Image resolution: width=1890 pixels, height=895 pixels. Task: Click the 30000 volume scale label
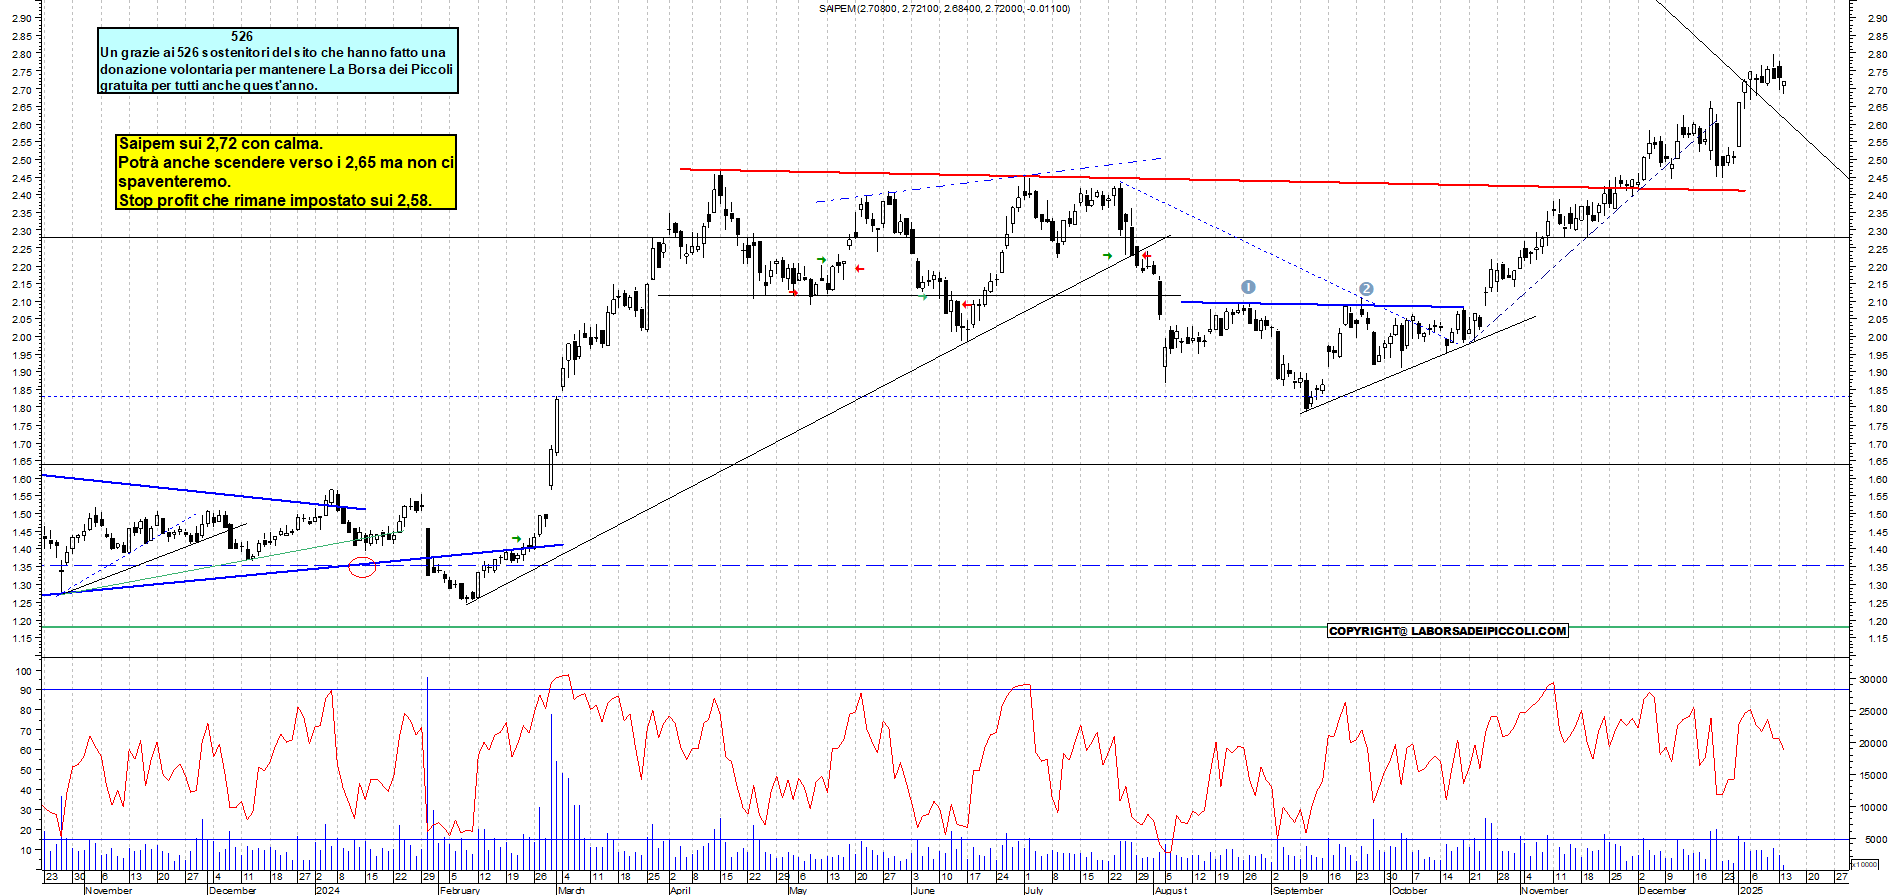tap(1872, 679)
